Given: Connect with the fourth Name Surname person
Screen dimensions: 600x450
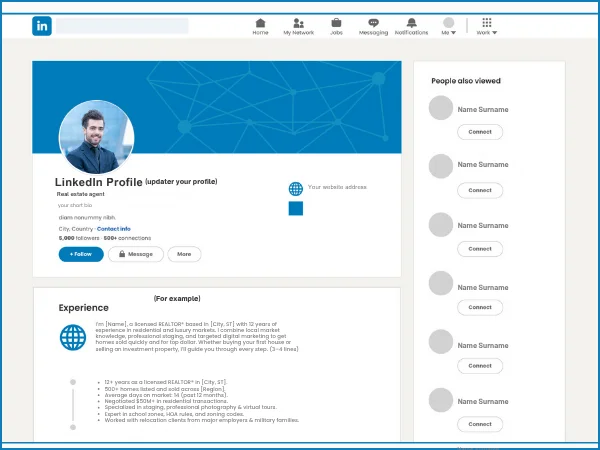Looking at the screenshot, I should (x=480, y=308).
